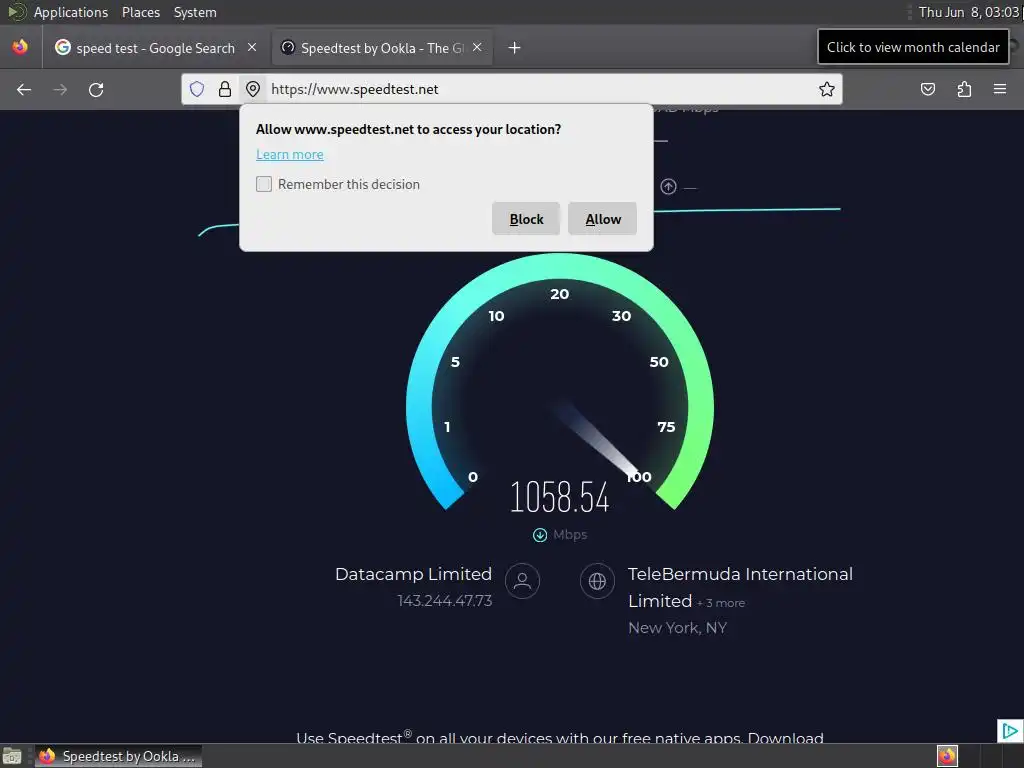Select the Speedtest by Ookla tab
This screenshot has height=768, width=1024.
382,48
